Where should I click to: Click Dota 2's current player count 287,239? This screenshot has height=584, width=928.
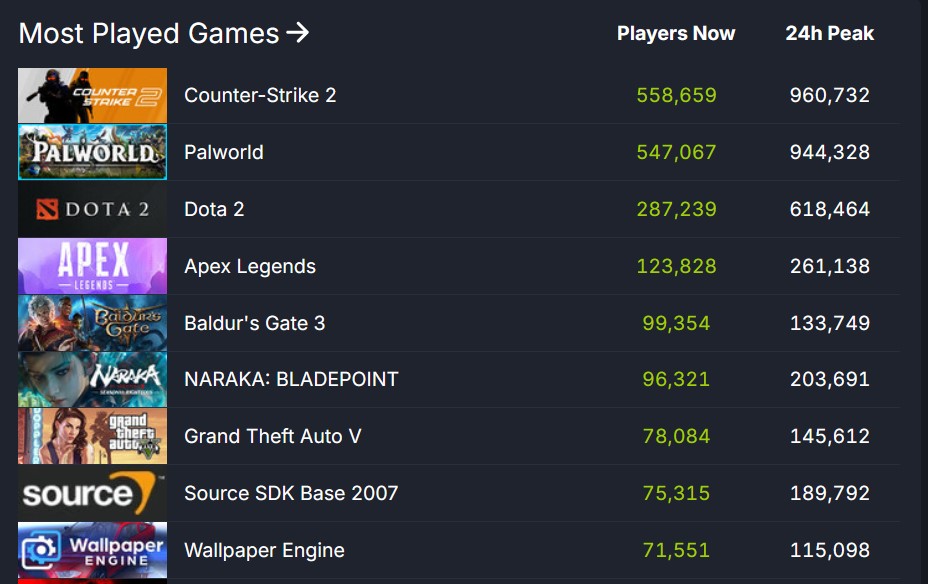(677, 209)
